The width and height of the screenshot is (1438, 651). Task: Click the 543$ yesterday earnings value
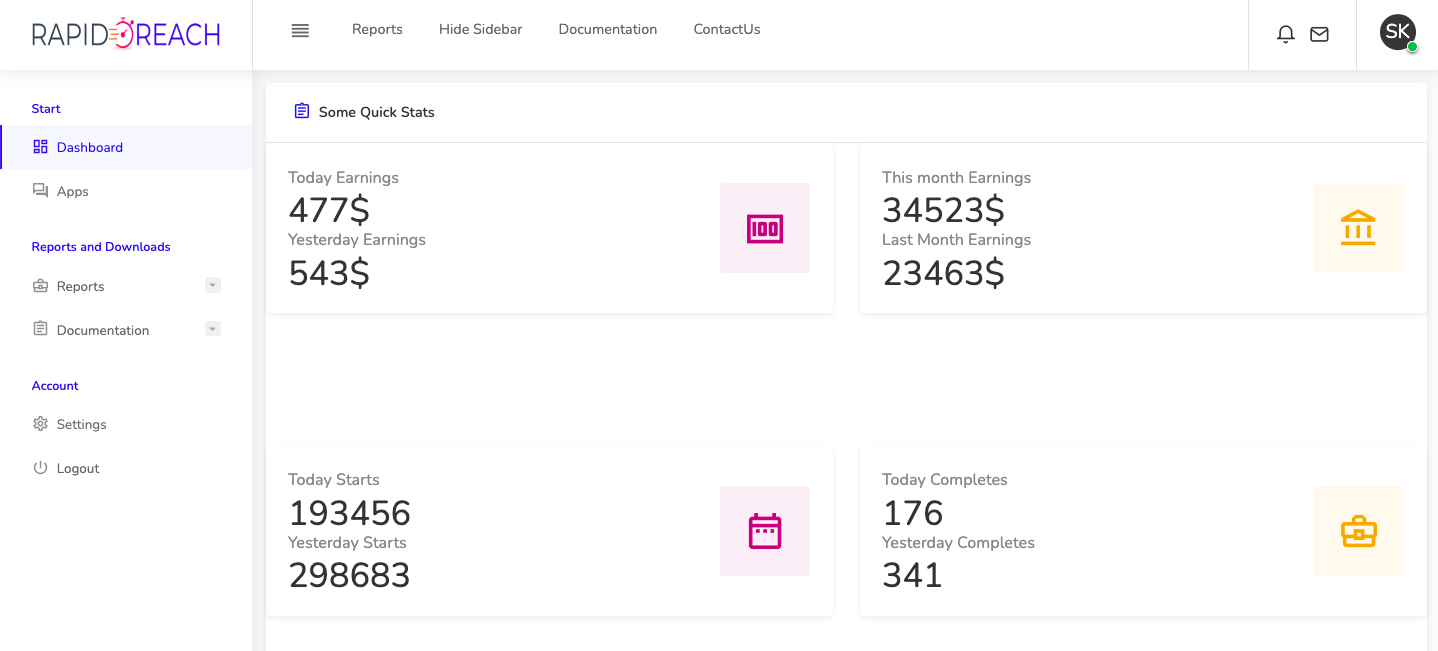click(x=329, y=273)
